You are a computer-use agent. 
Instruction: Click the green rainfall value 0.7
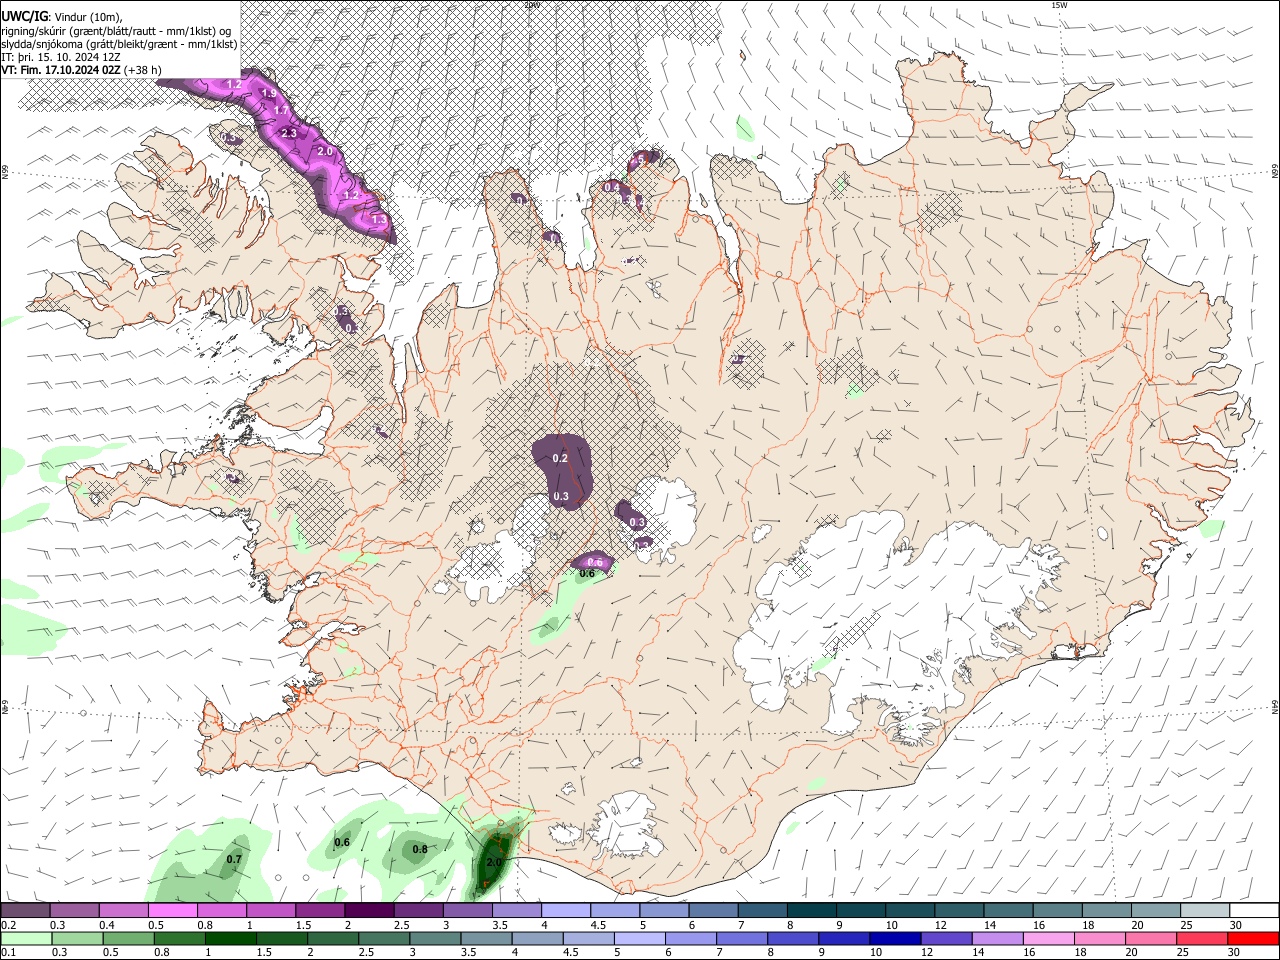(x=234, y=859)
